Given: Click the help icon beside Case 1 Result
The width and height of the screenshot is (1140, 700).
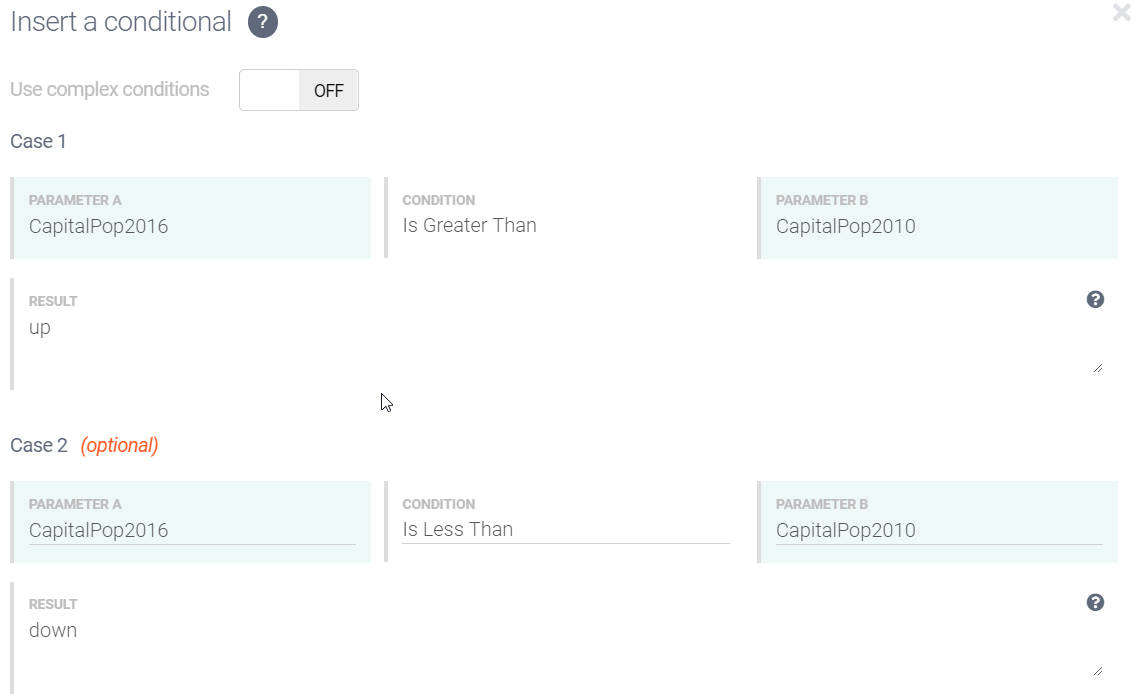Looking at the screenshot, I should (x=1096, y=299).
